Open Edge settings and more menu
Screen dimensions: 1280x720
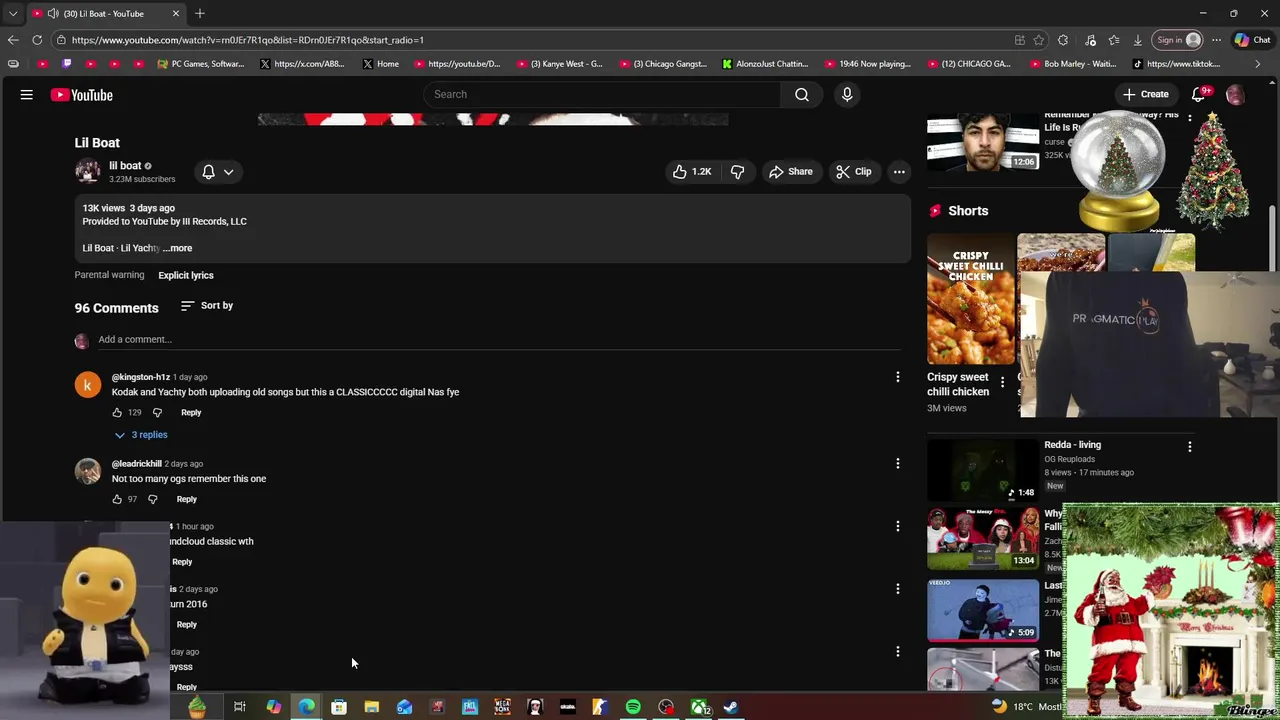tap(1216, 40)
